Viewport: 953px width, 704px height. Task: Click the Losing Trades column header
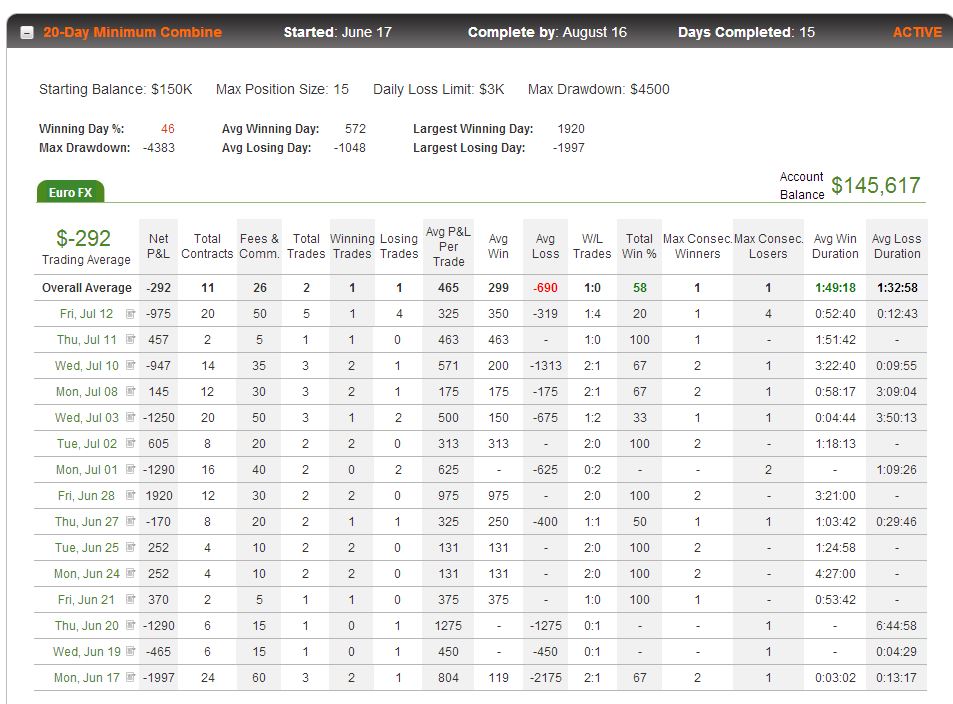pos(399,246)
